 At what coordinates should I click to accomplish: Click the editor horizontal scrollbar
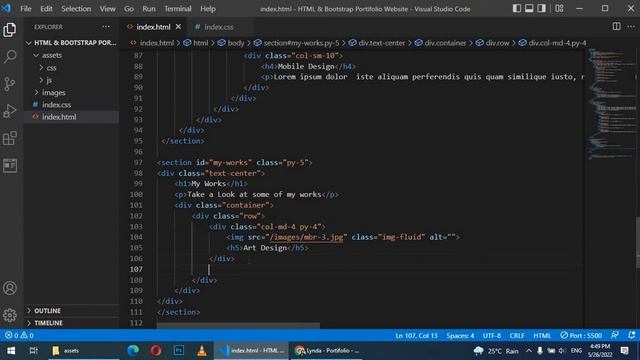[238, 326]
